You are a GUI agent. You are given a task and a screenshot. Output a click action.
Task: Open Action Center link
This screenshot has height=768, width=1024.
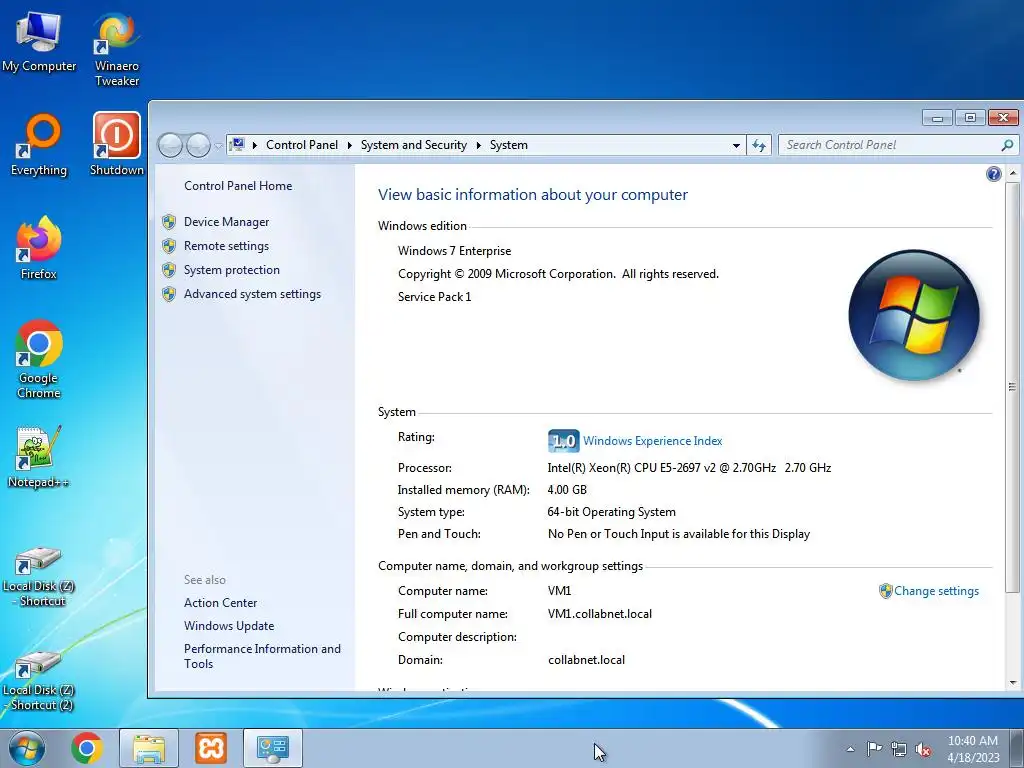pos(220,603)
